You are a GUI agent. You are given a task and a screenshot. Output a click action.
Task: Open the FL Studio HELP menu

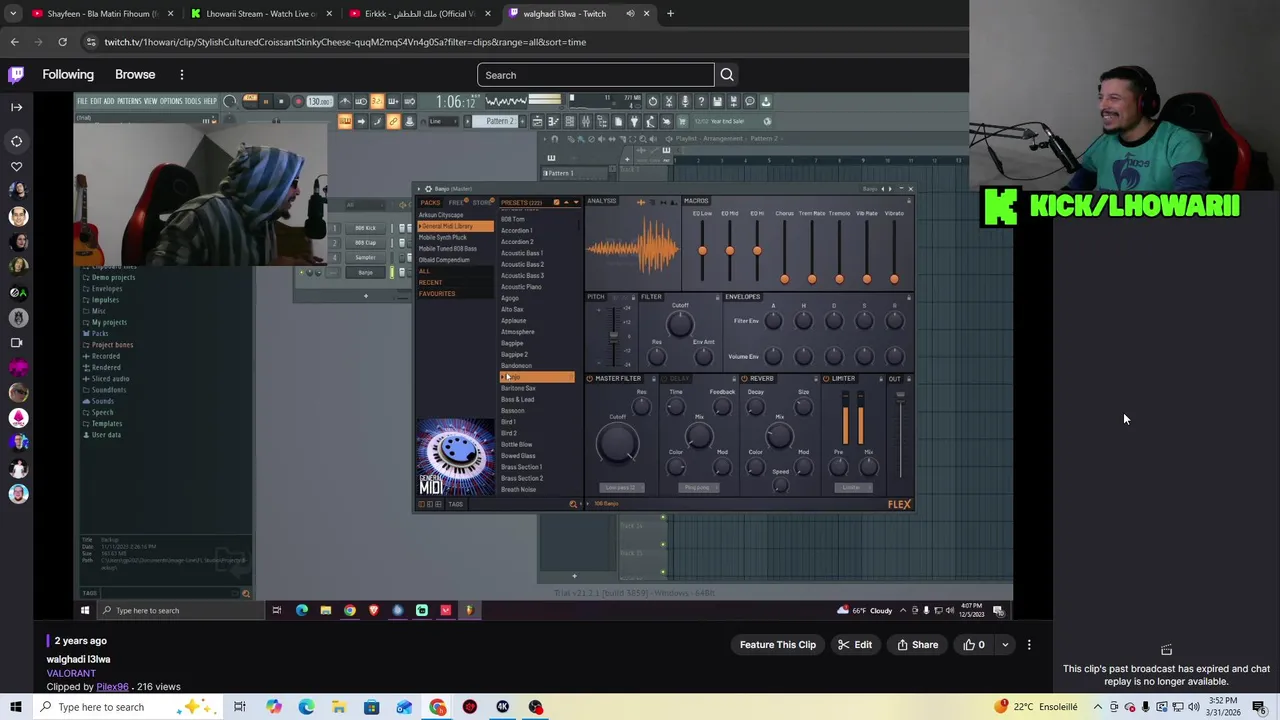[210, 101]
